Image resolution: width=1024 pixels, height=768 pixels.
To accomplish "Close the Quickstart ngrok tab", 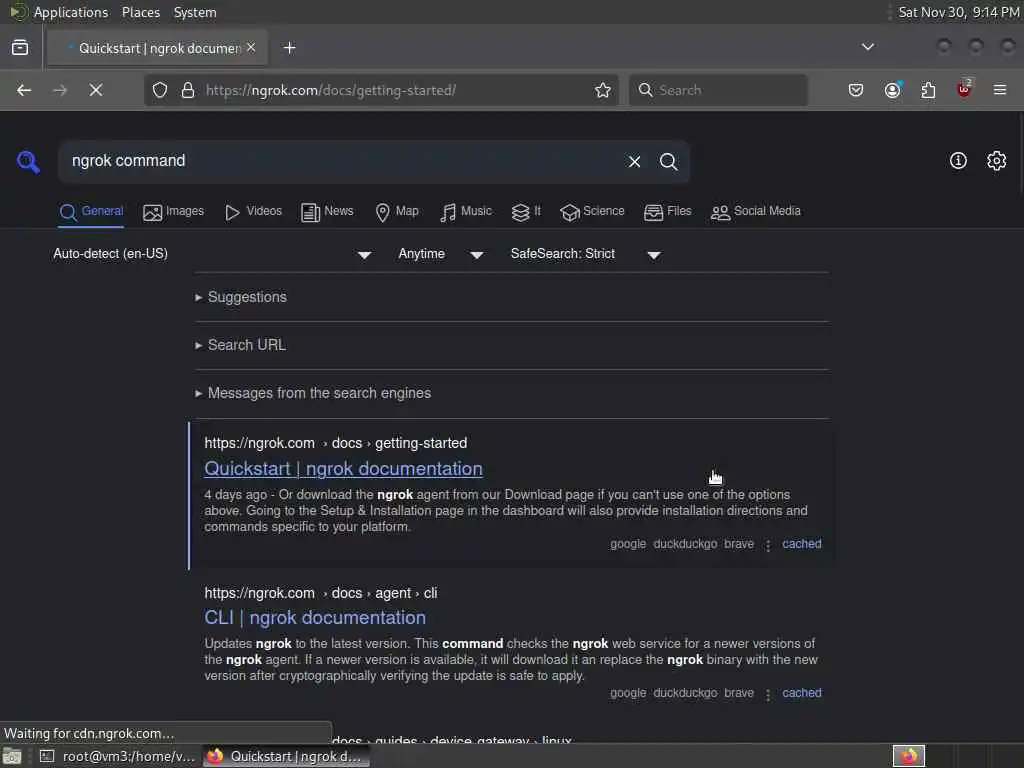I will point(251,48).
